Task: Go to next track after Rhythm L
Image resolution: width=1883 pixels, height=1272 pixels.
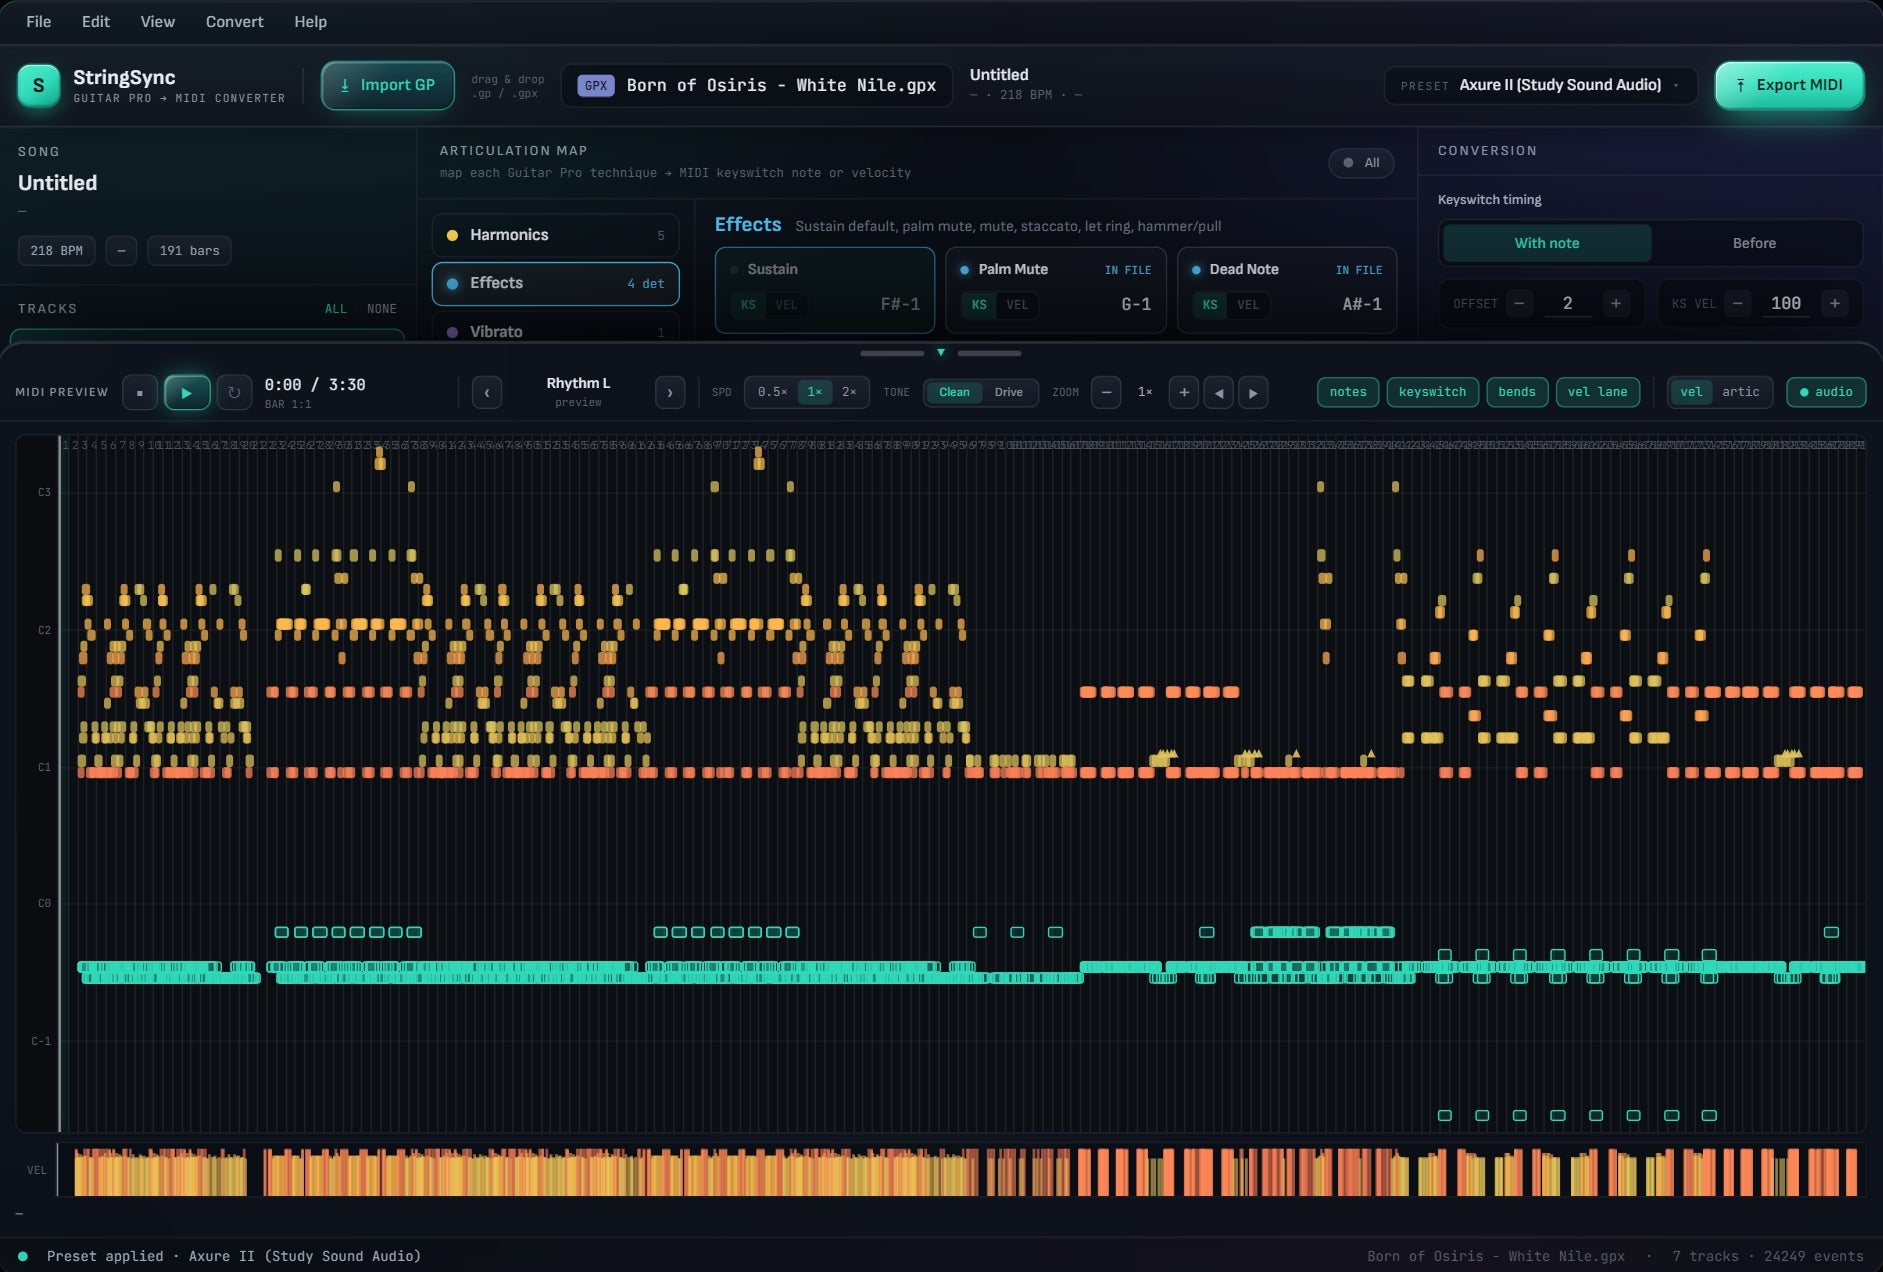Action: (670, 392)
